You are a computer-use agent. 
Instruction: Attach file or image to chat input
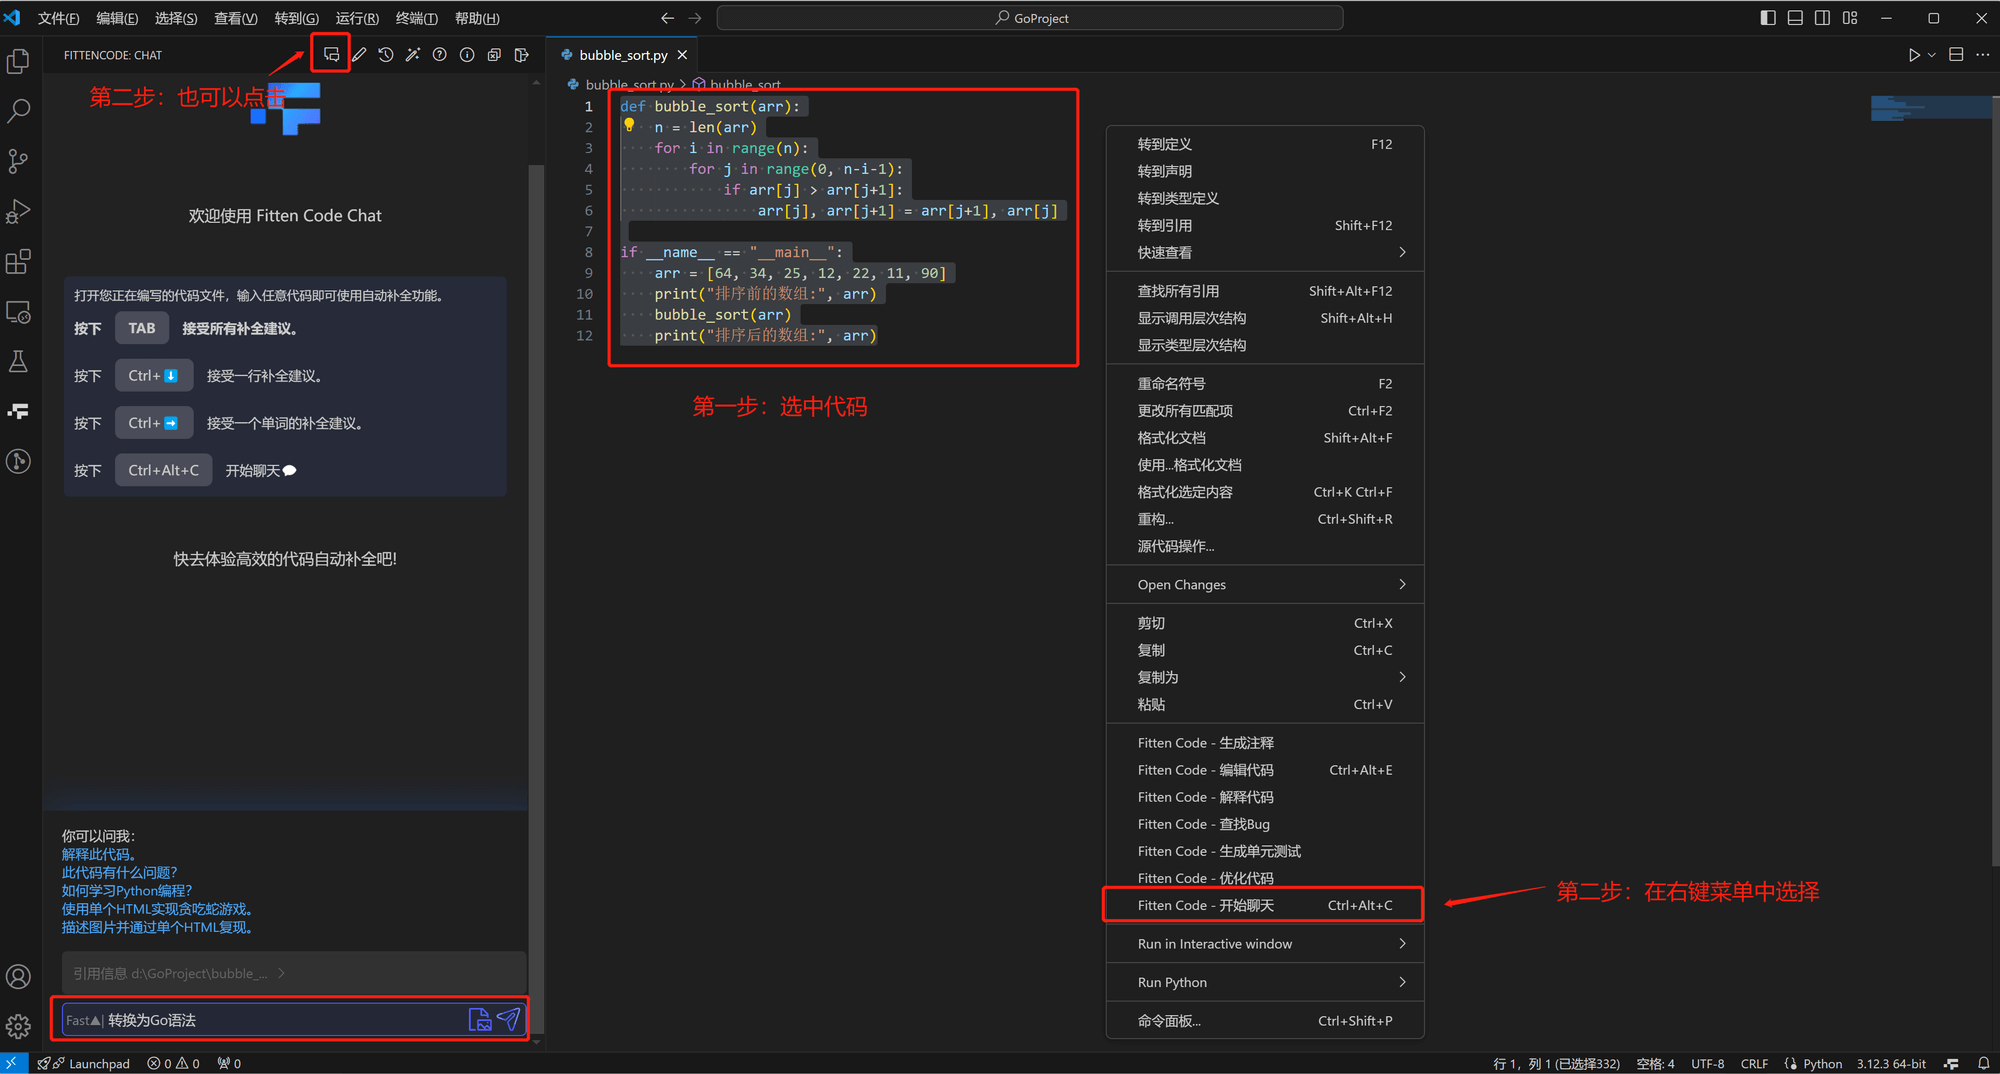coord(480,1019)
